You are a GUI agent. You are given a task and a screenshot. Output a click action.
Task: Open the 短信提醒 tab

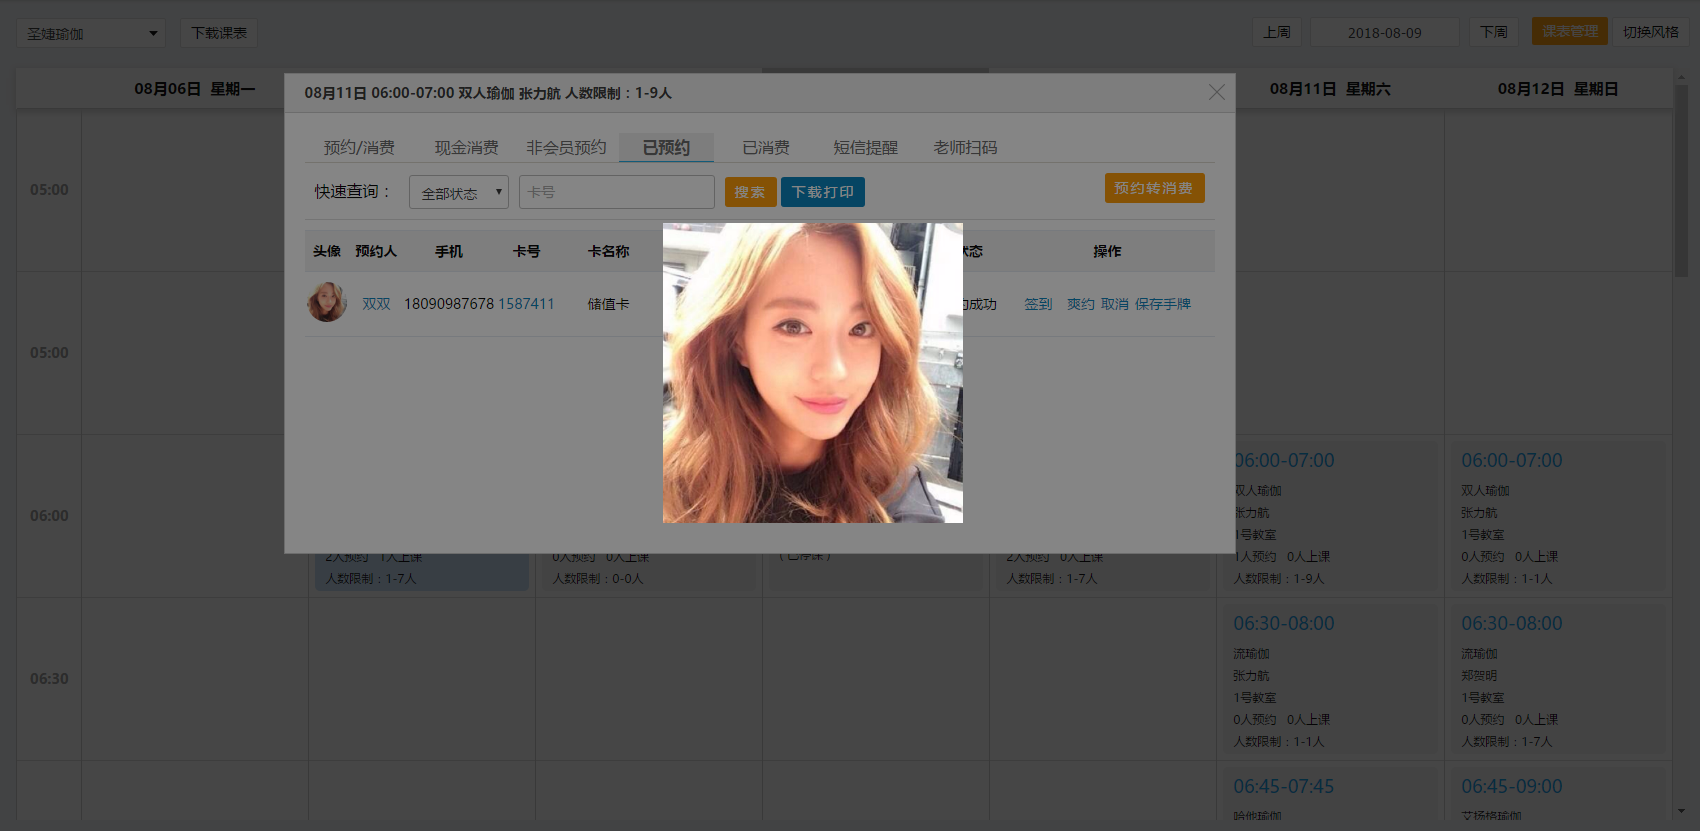tap(865, 148)
